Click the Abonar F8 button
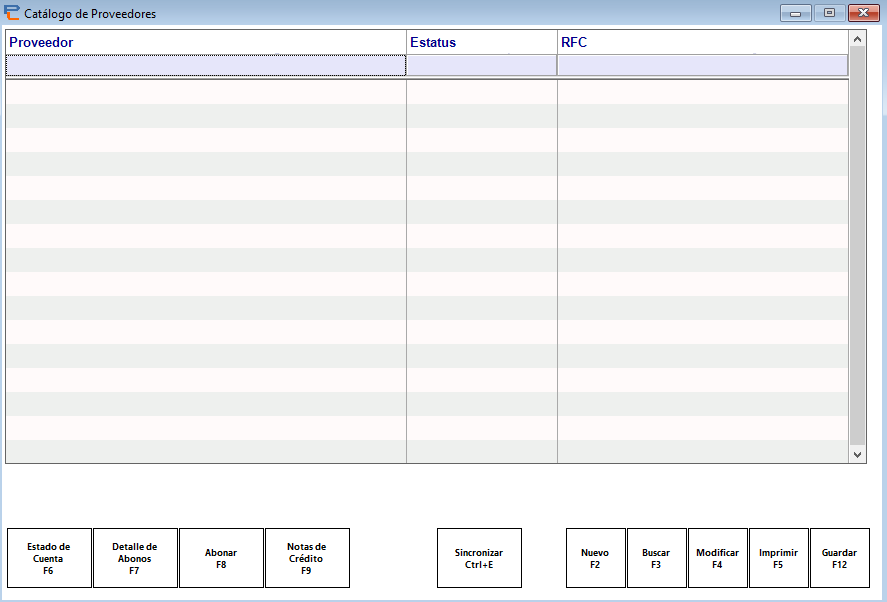This screenshot has width=887, height=602. tap(221, 558)
